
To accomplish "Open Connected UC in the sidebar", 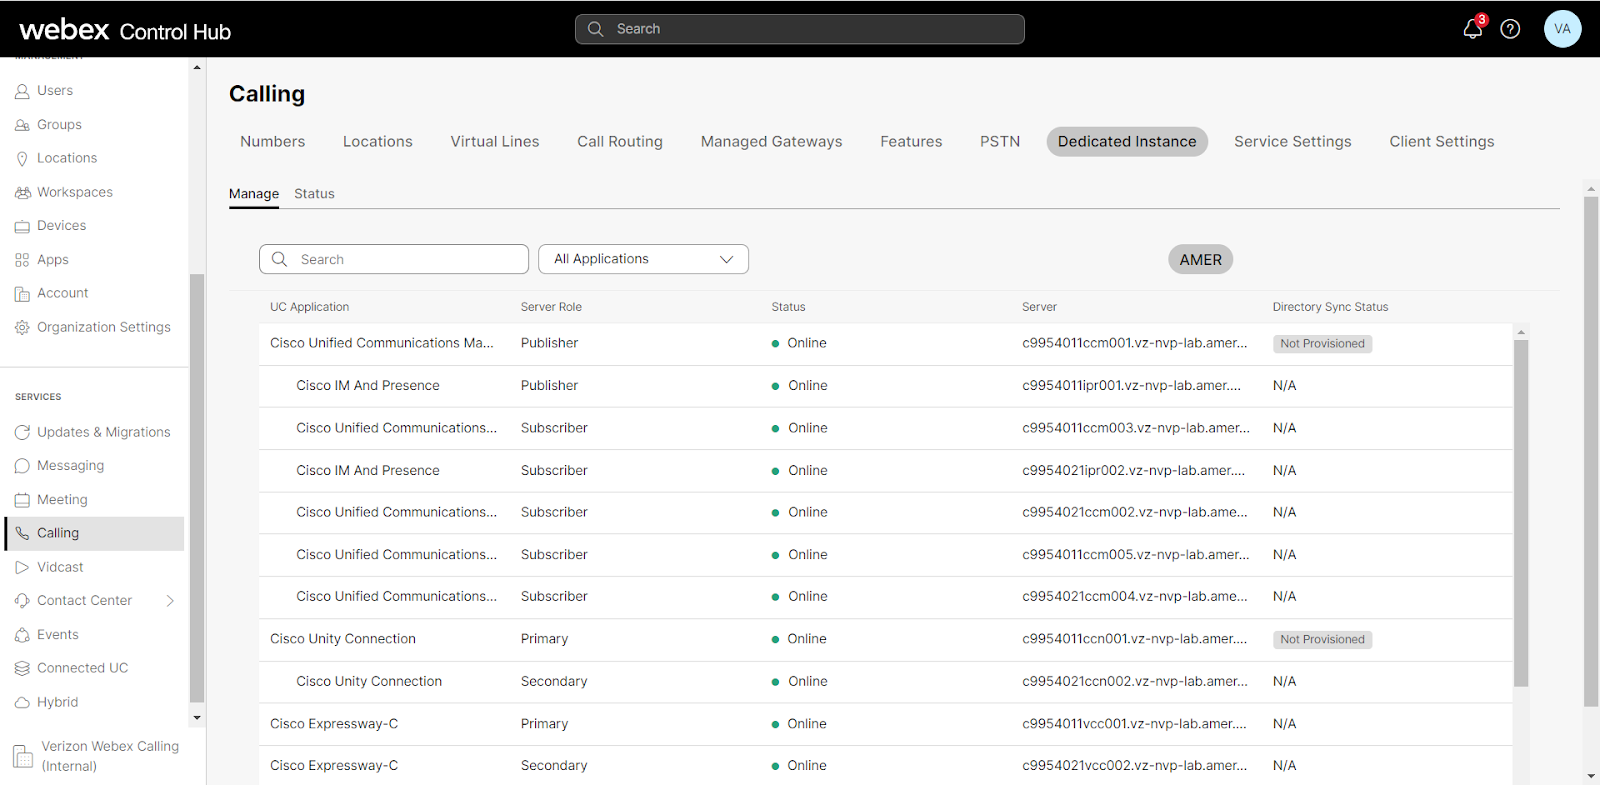I will 82,668.
